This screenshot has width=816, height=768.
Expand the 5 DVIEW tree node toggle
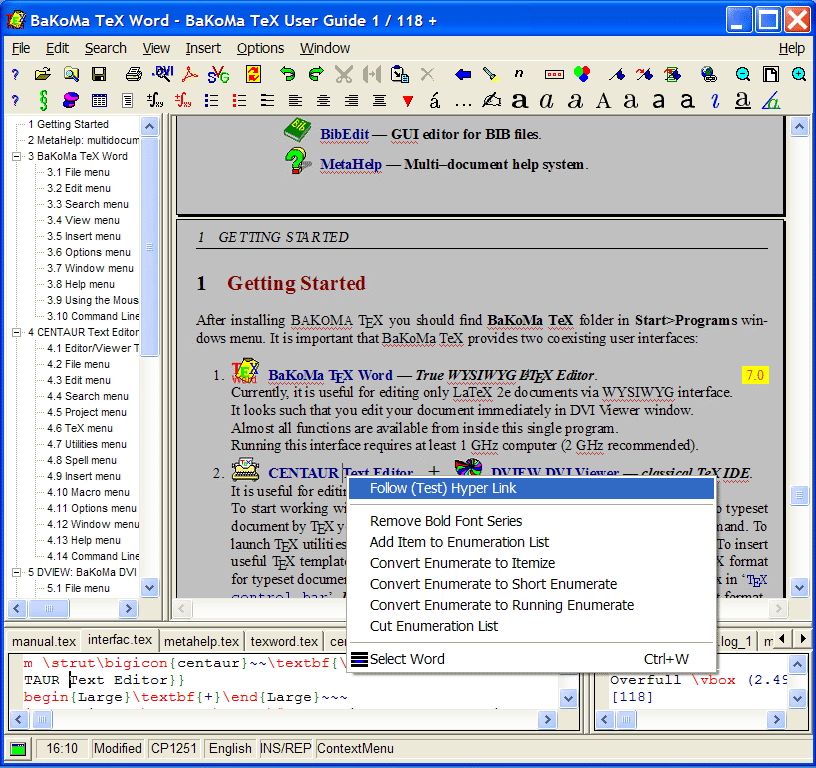(x=17, y=572)
